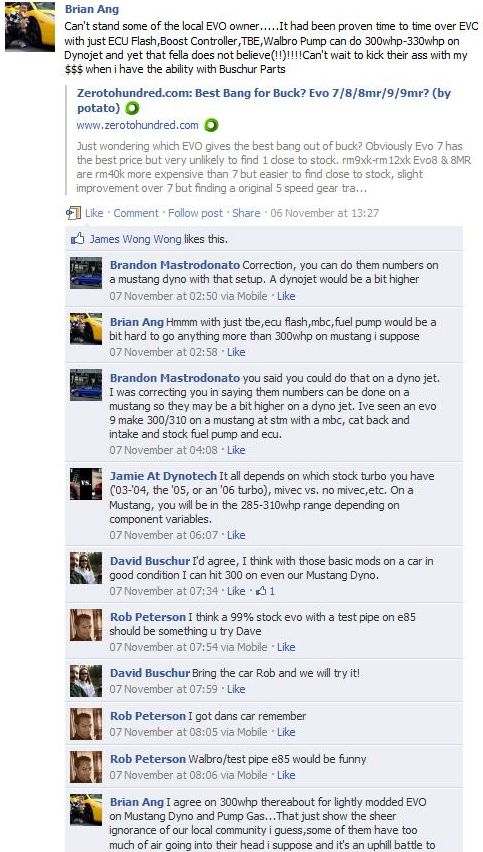Click green icon beside www.zerotohundred.com
The width and height of the screenshot is (483, 852).
pos(211,126)
